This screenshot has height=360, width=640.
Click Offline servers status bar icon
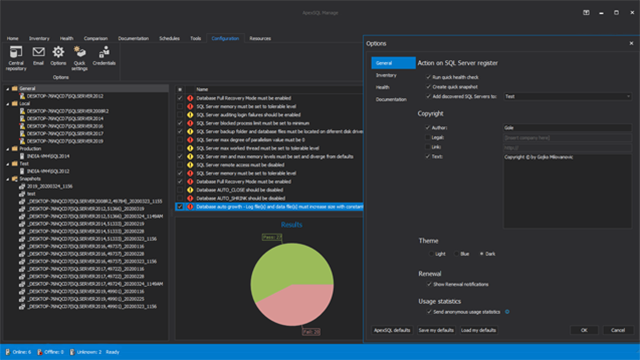coord(40,352)
